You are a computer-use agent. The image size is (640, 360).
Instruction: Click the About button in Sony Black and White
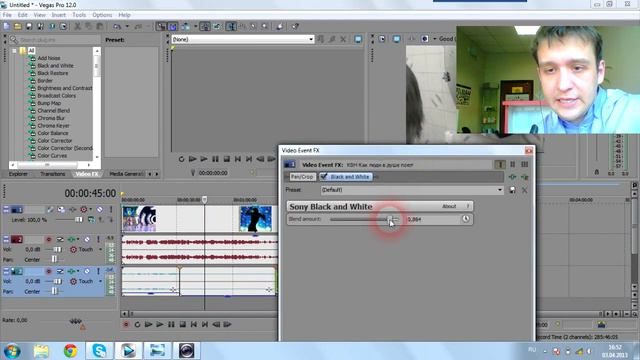click(449, 206)
